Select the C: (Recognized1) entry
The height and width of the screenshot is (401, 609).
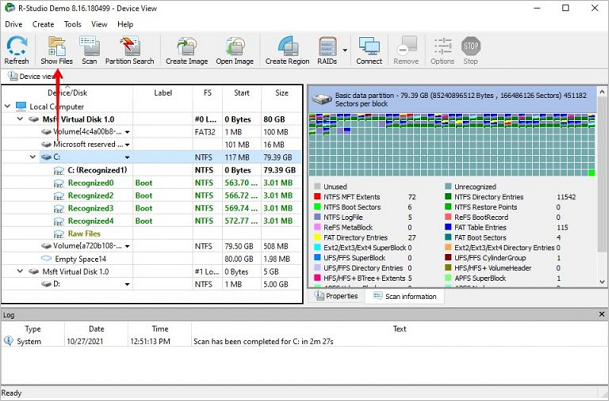pos(97,170)
